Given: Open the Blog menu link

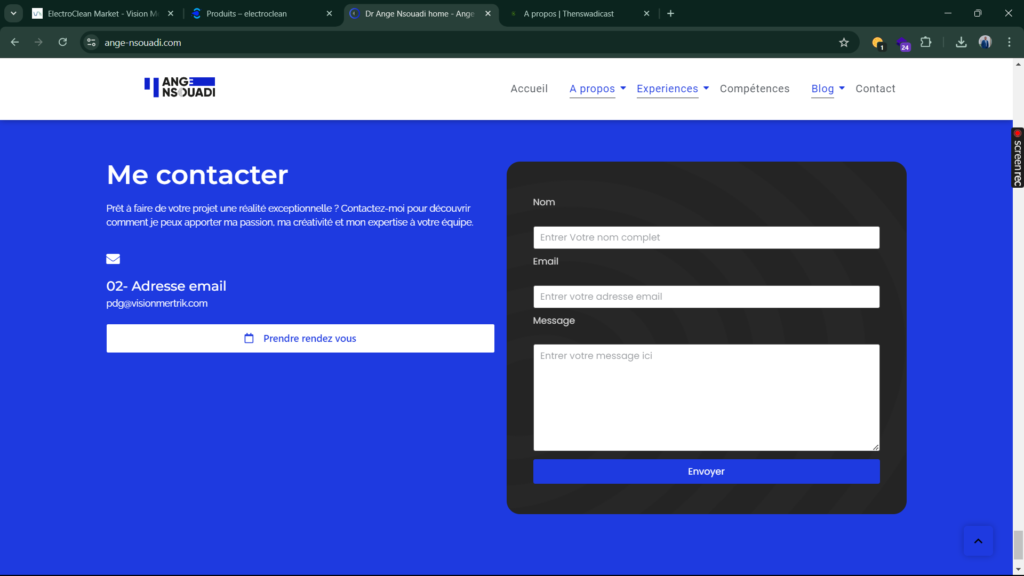Looking at the screenshot, I should [822, 89].
